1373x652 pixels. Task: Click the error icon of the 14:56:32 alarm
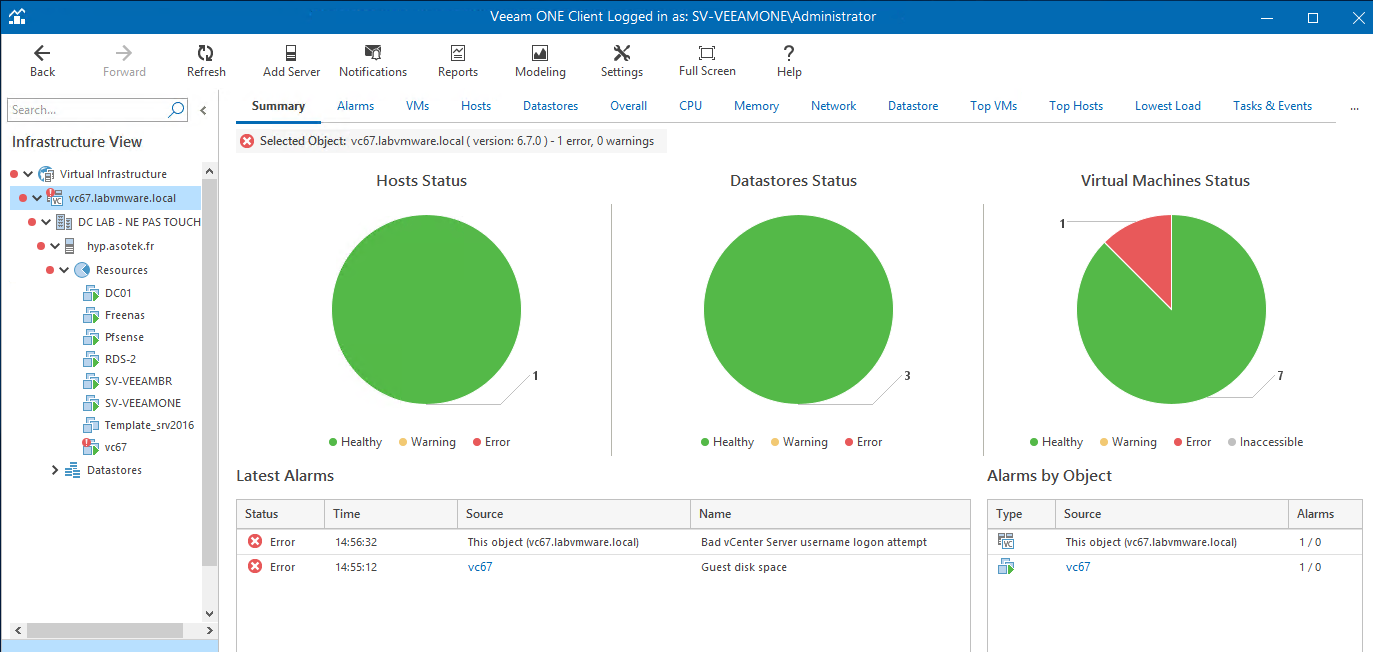[x=255, y=542]
